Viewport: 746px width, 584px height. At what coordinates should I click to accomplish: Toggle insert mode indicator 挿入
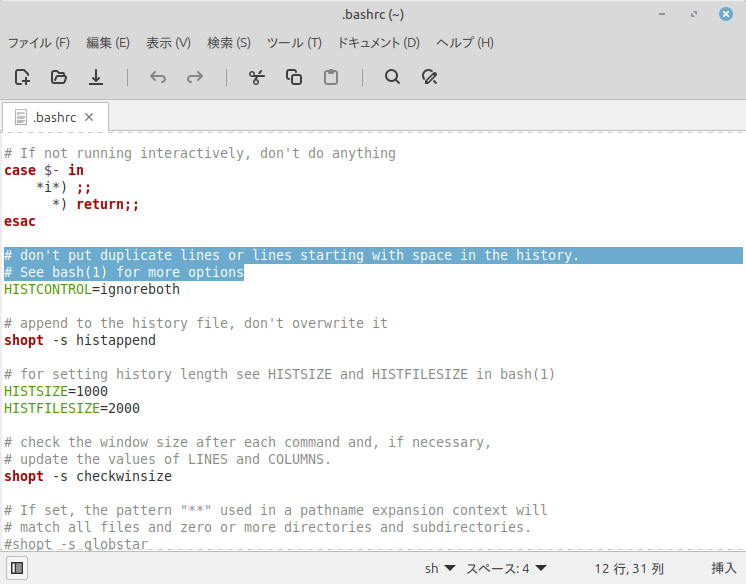click(x=723, y=568)
